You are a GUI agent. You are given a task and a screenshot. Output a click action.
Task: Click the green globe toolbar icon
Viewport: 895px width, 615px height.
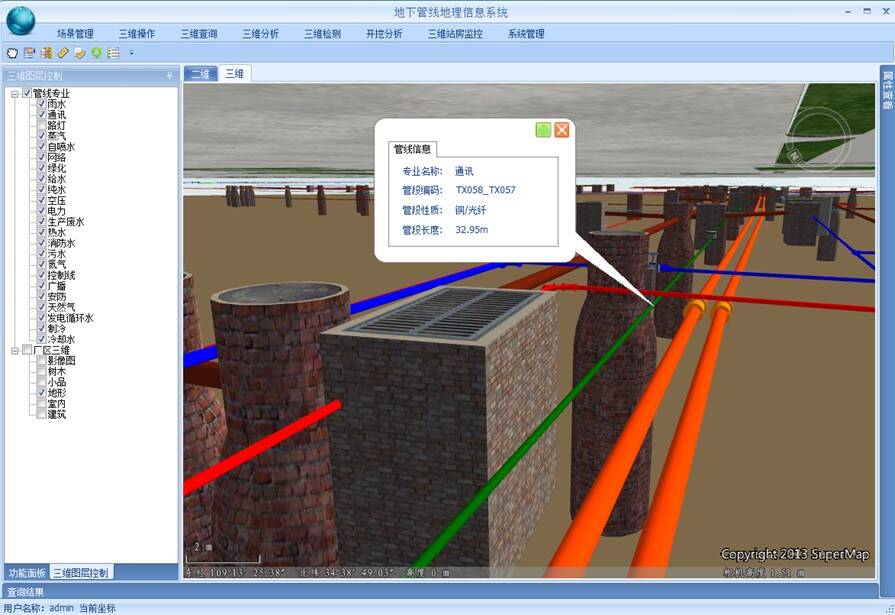click(96, 53)
